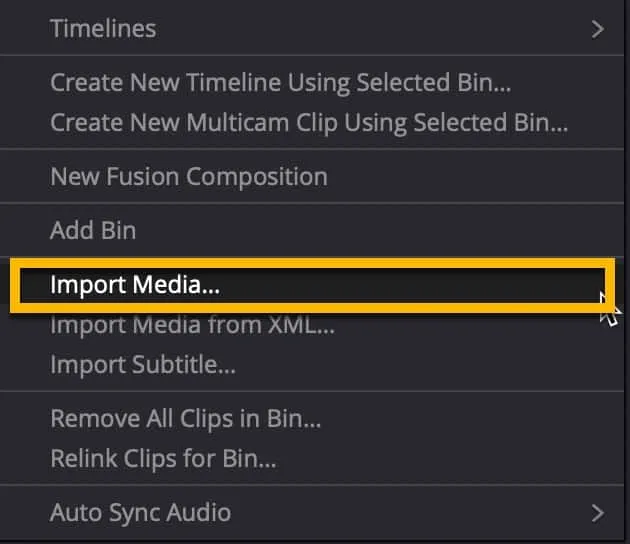The height and width of the screenshot is (544, 630).
Task: Select Relink Clips for Bin
Action: (163, 460)
